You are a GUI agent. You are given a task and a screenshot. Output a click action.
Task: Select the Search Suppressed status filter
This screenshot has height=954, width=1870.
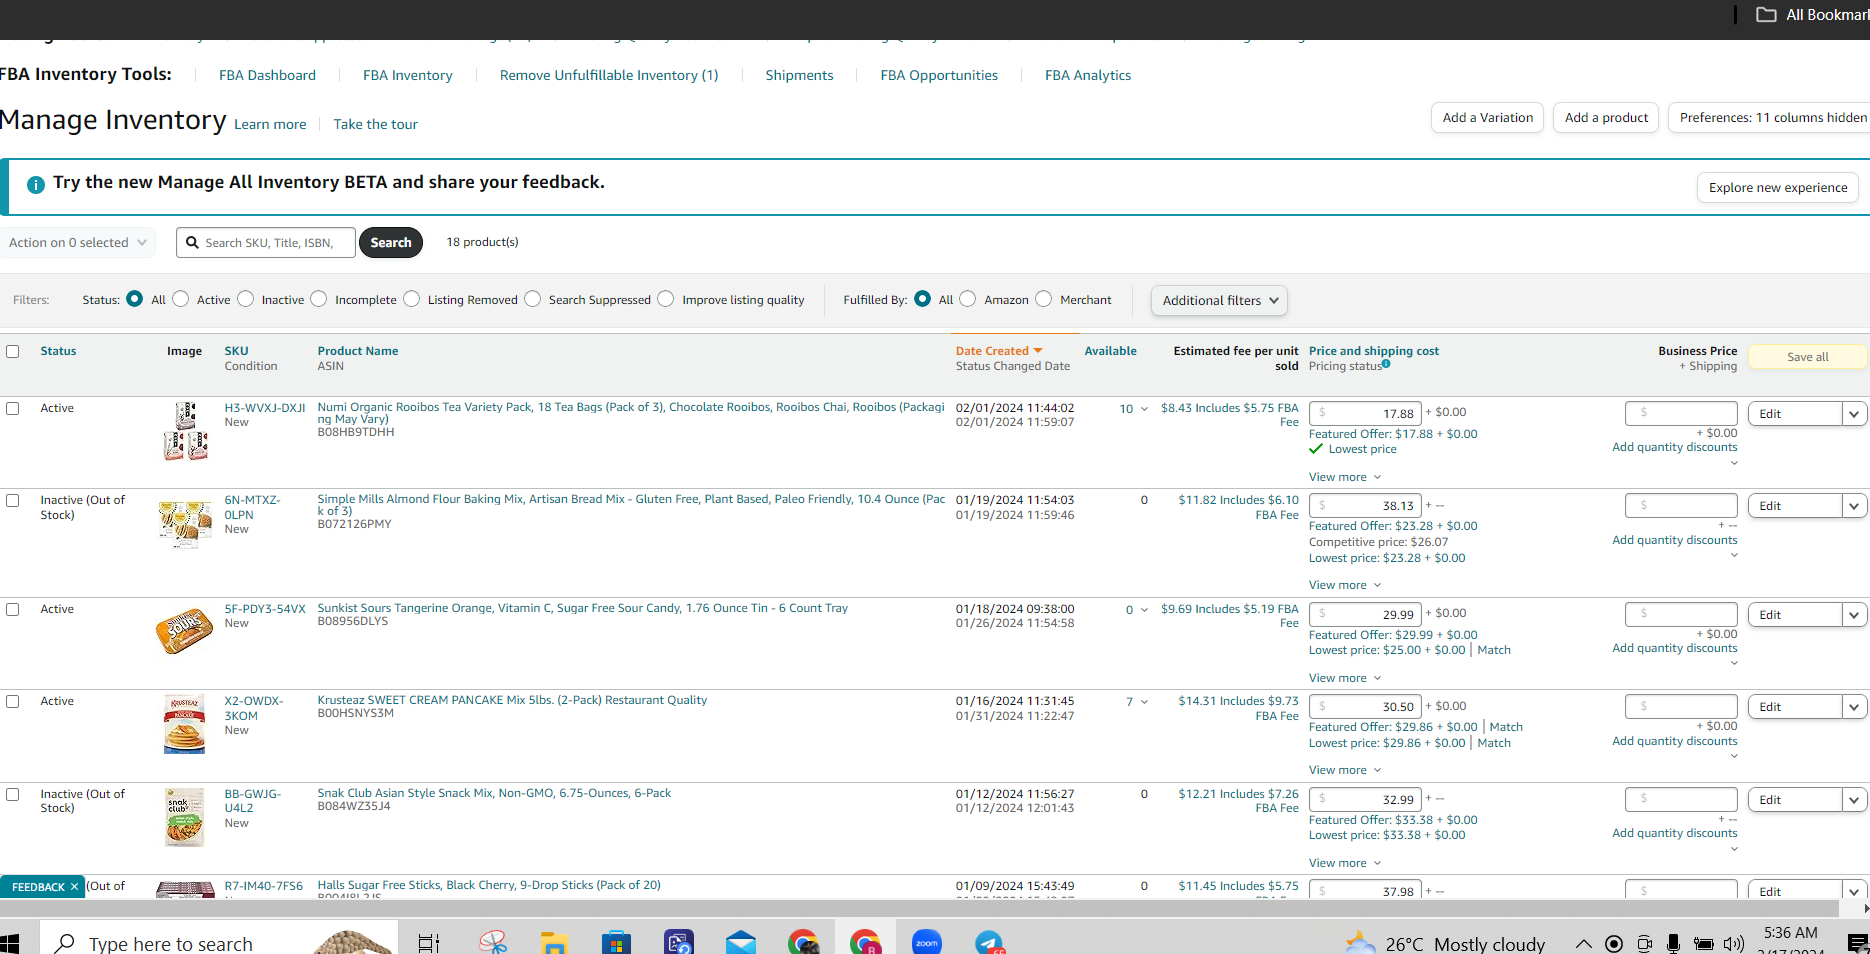[533, 299]
